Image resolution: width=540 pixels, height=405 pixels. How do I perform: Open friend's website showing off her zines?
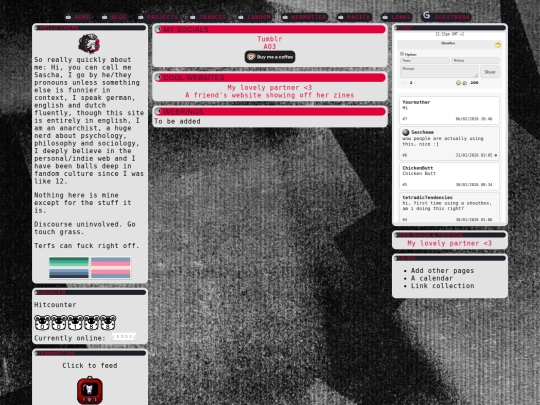pyautogui.click(x=270, y=95)
